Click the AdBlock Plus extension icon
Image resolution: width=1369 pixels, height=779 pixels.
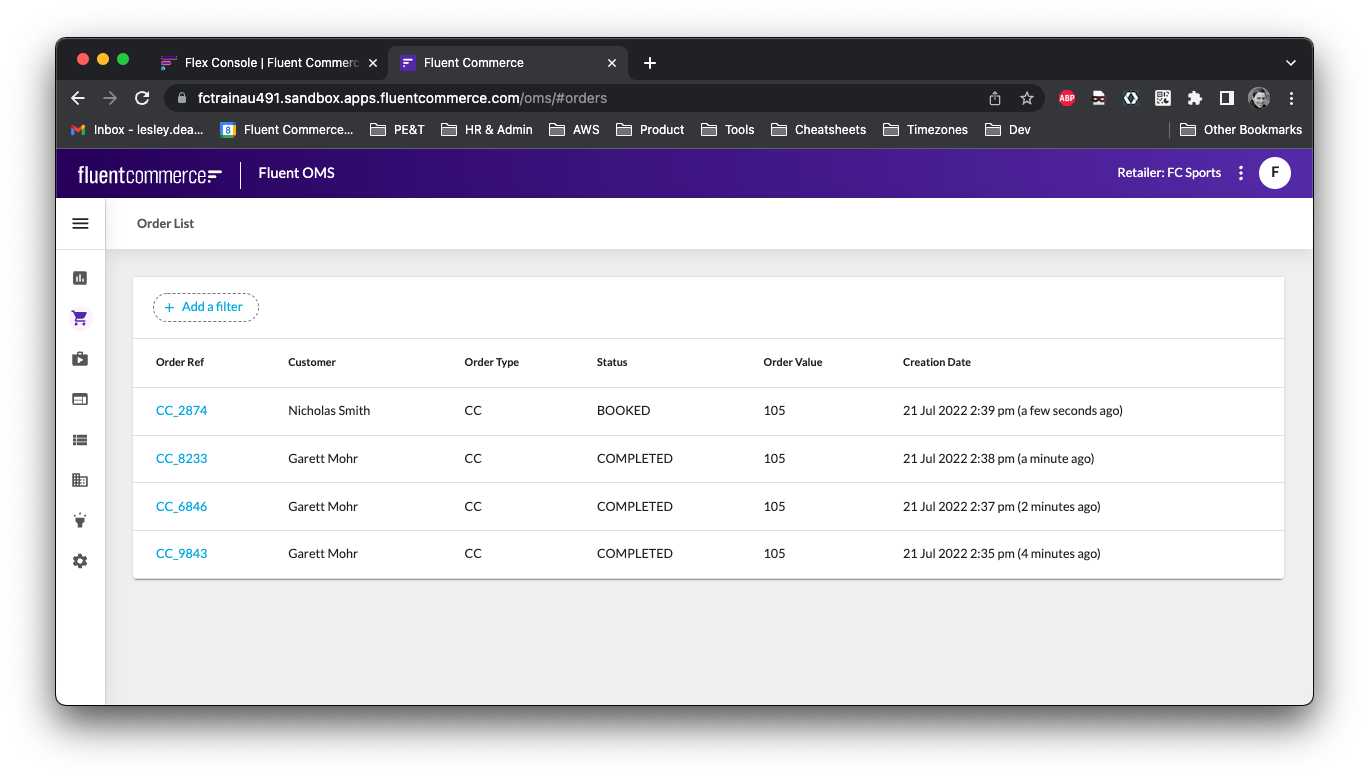[1067, 98]
